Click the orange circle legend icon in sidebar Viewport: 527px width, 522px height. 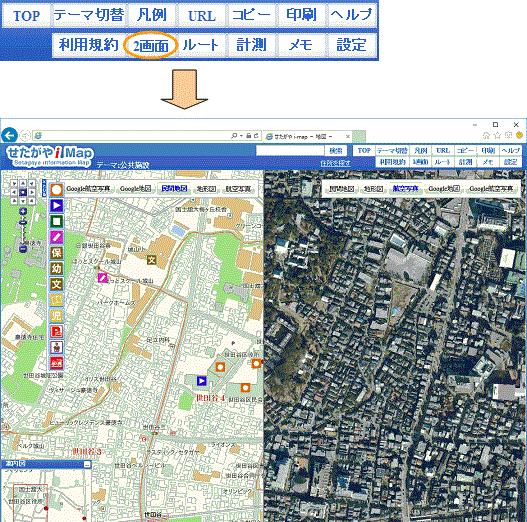pyautogui.click(x=56, y=190)
